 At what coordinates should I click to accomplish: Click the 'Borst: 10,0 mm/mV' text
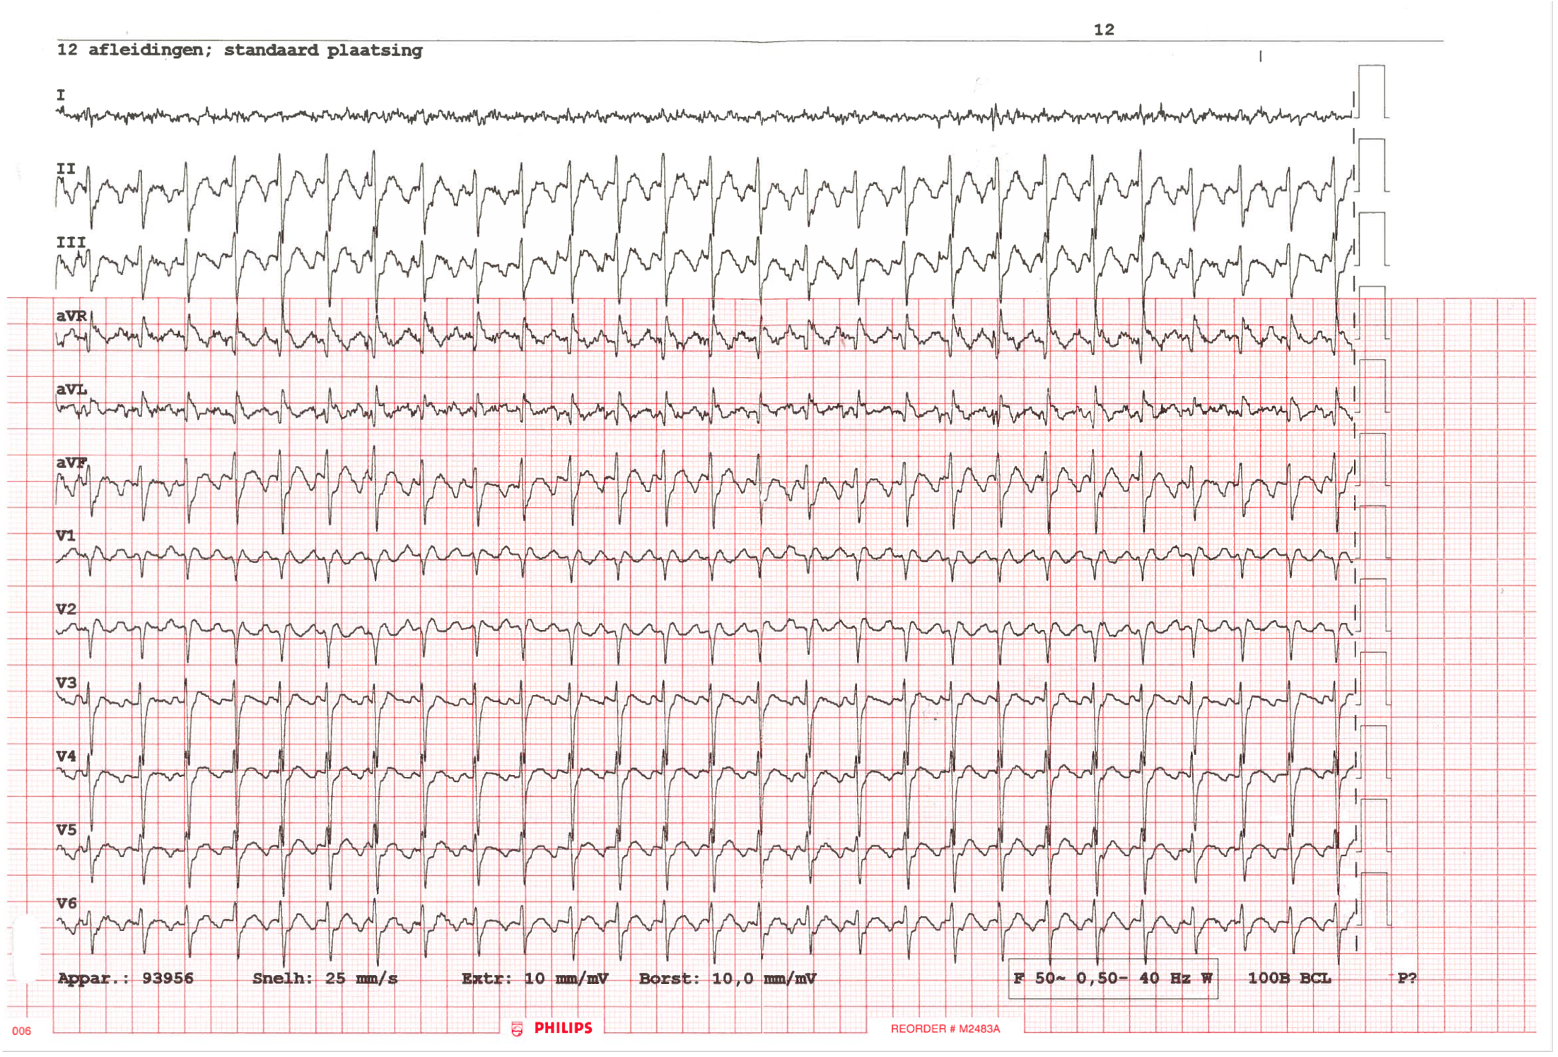(727, 978)
